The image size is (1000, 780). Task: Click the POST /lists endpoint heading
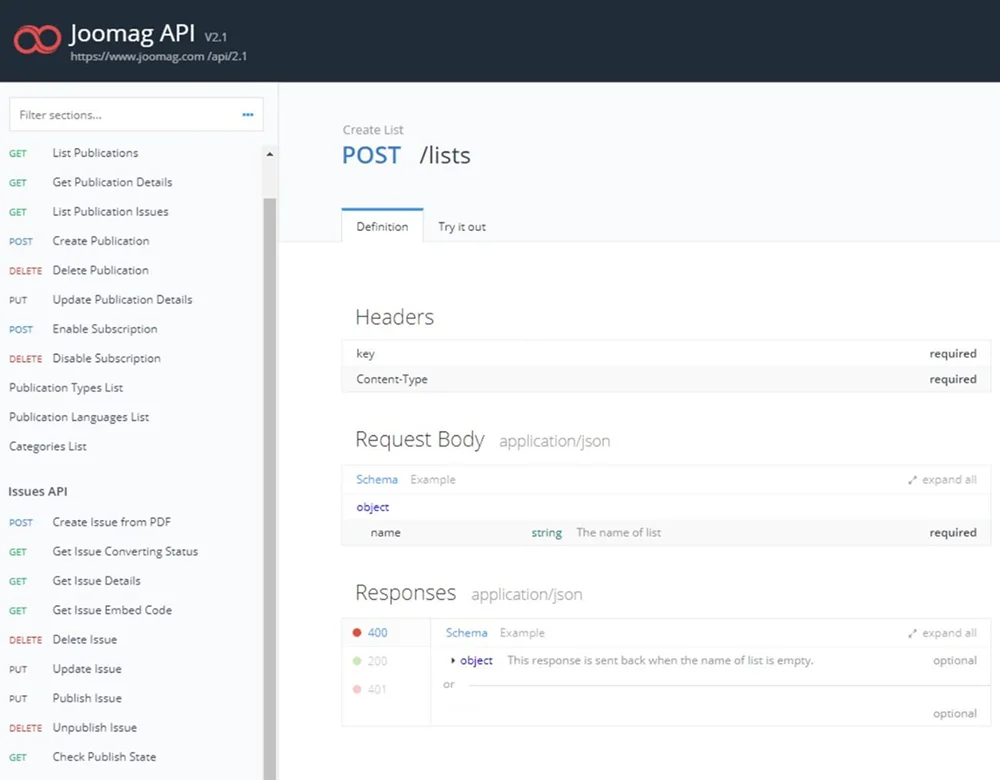(406, 155)
